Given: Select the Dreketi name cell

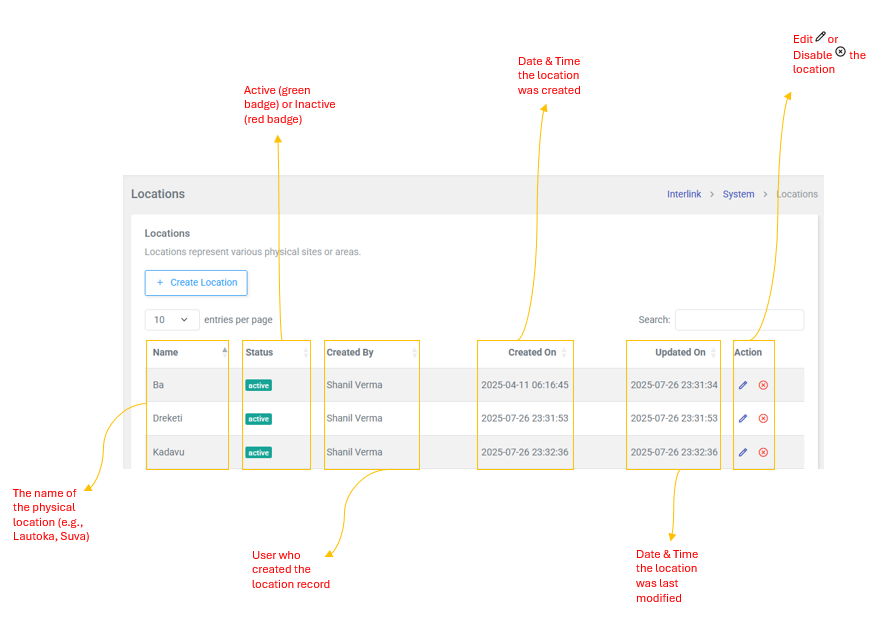Looking at the screenshot, I should click(167, 418).
